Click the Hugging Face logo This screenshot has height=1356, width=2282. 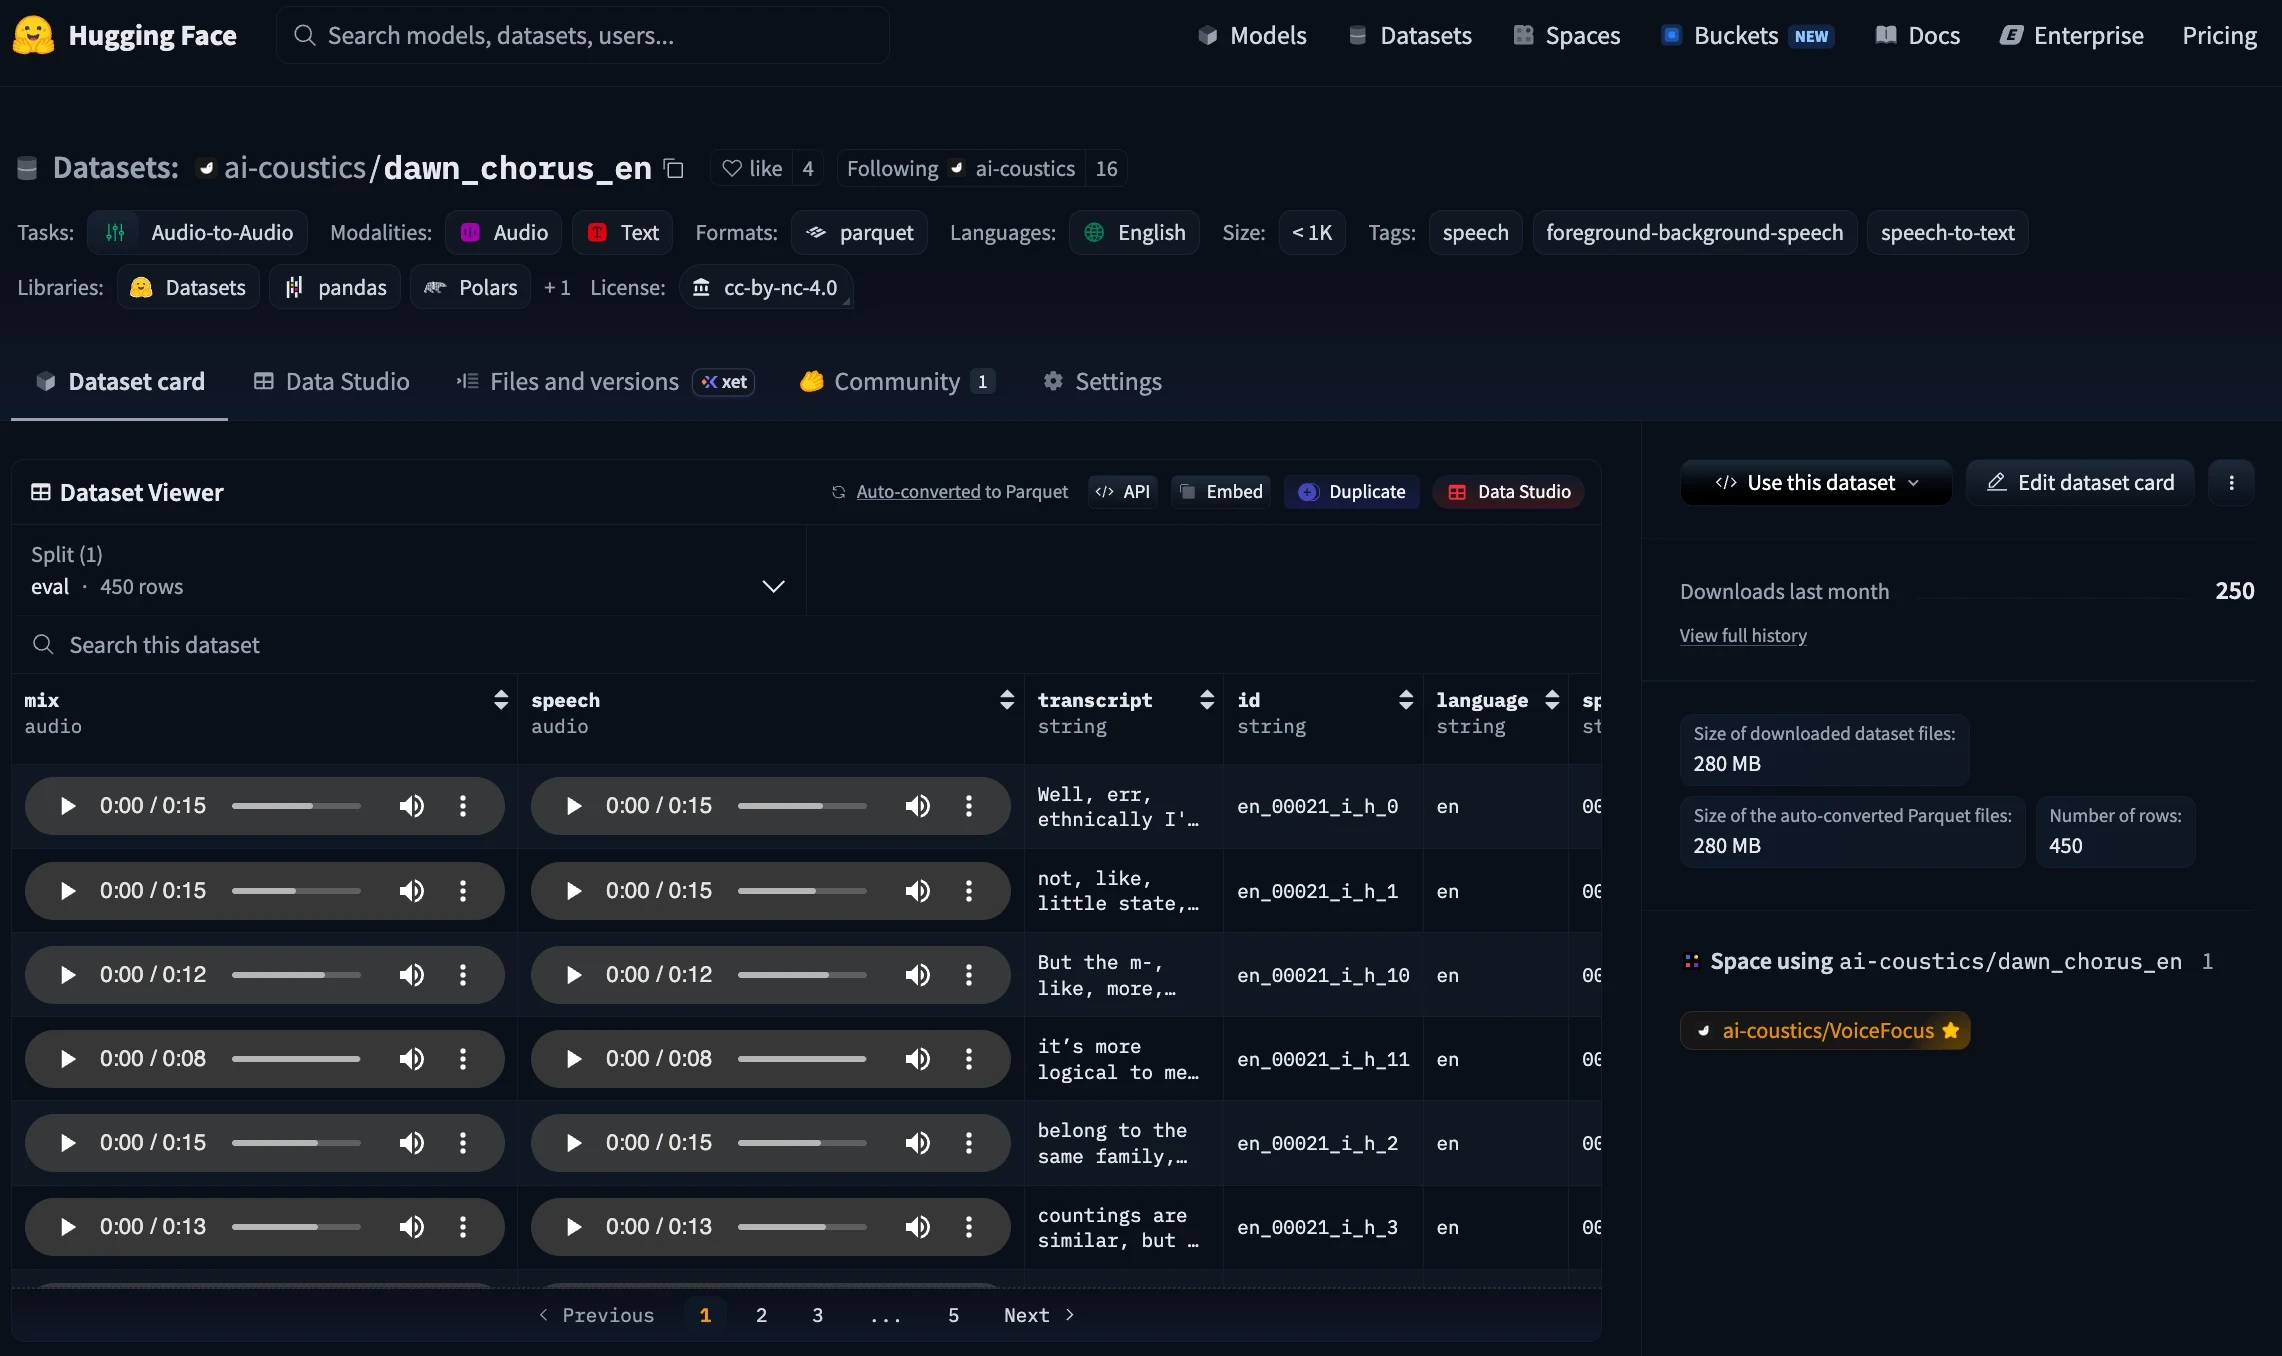(33, 35)
